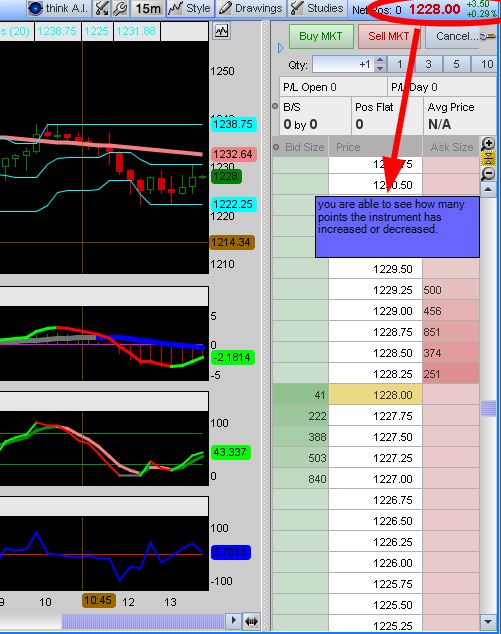The width and height of the screenshot is (501, 634).
Task: Click the orange 1214.34 price label
Action: click(232, 242)
